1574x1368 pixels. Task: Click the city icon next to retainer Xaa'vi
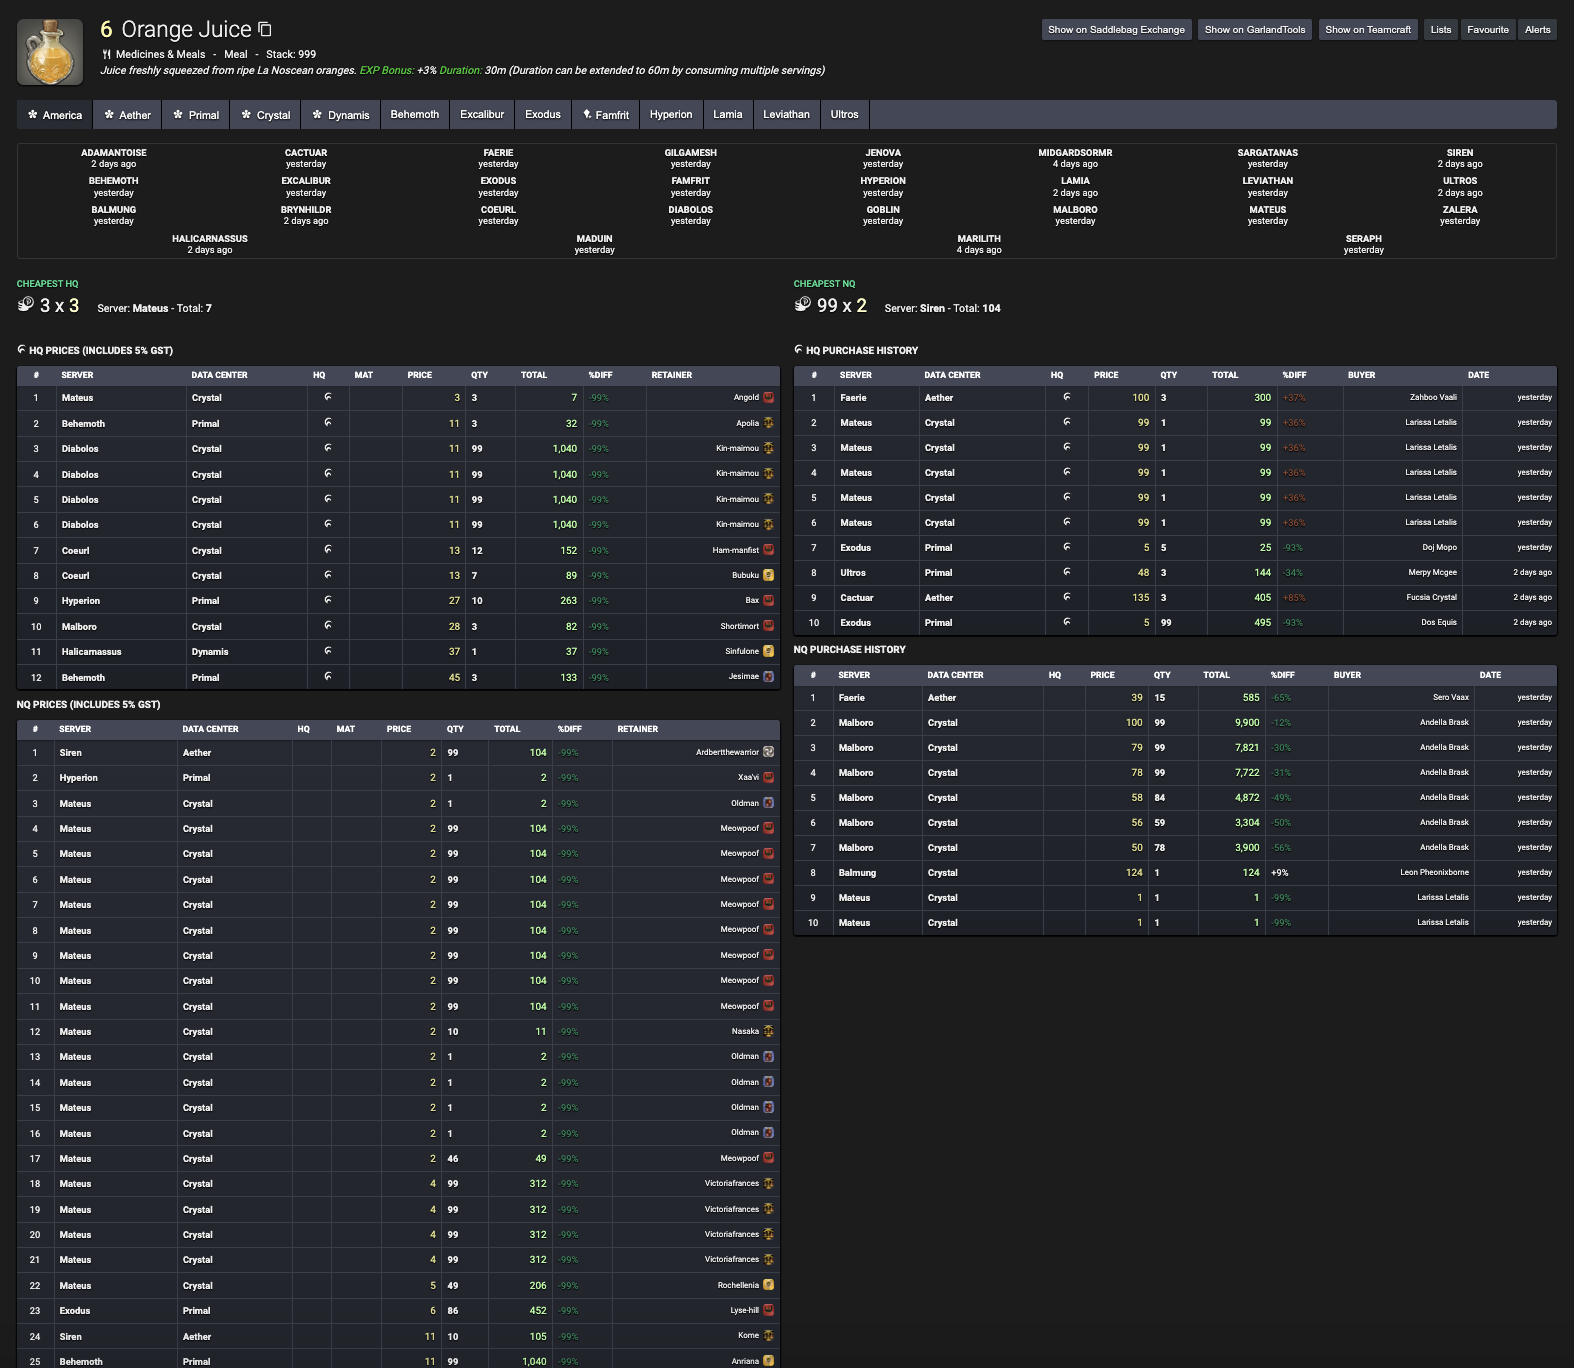(769, 777)
